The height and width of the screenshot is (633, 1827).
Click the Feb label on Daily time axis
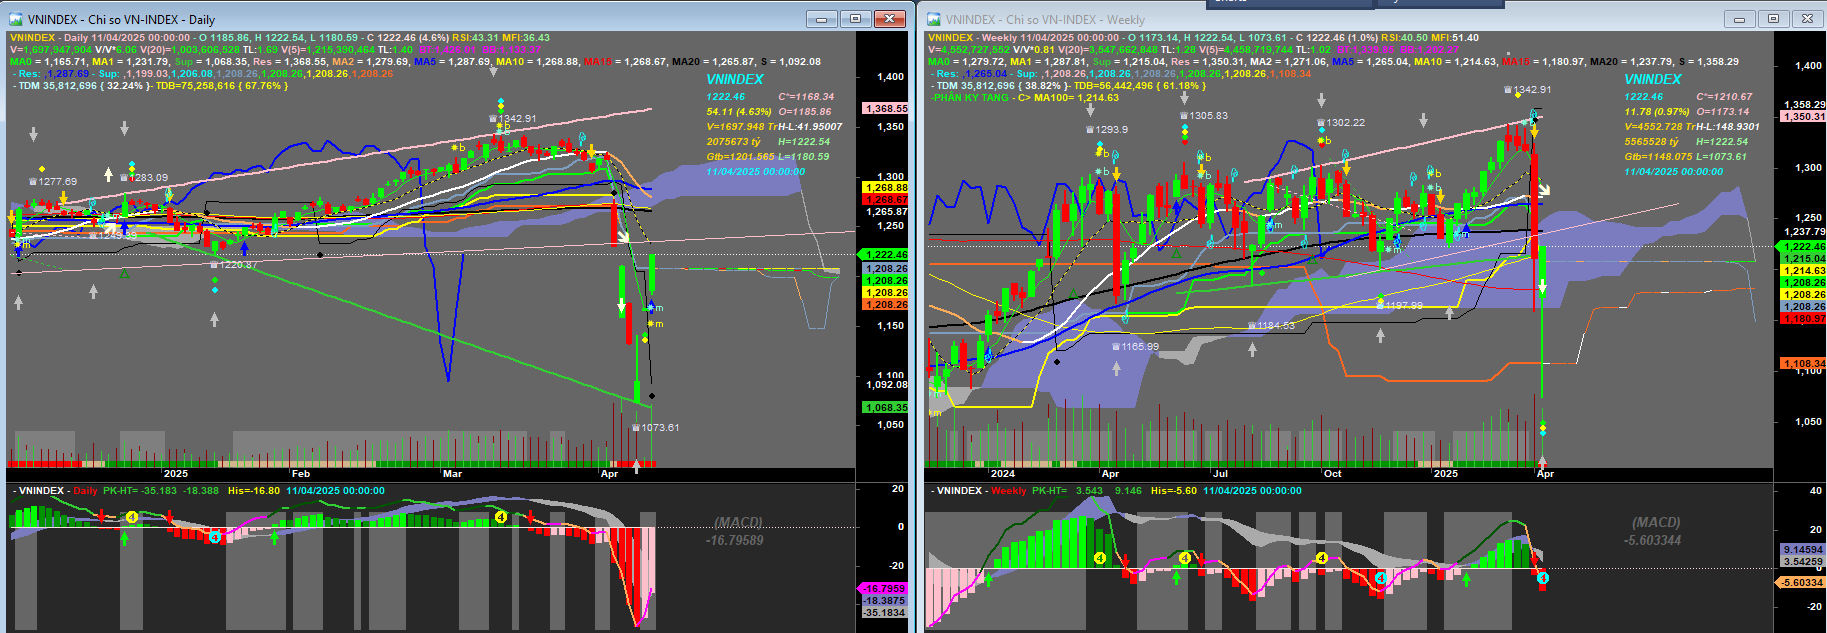301,474
